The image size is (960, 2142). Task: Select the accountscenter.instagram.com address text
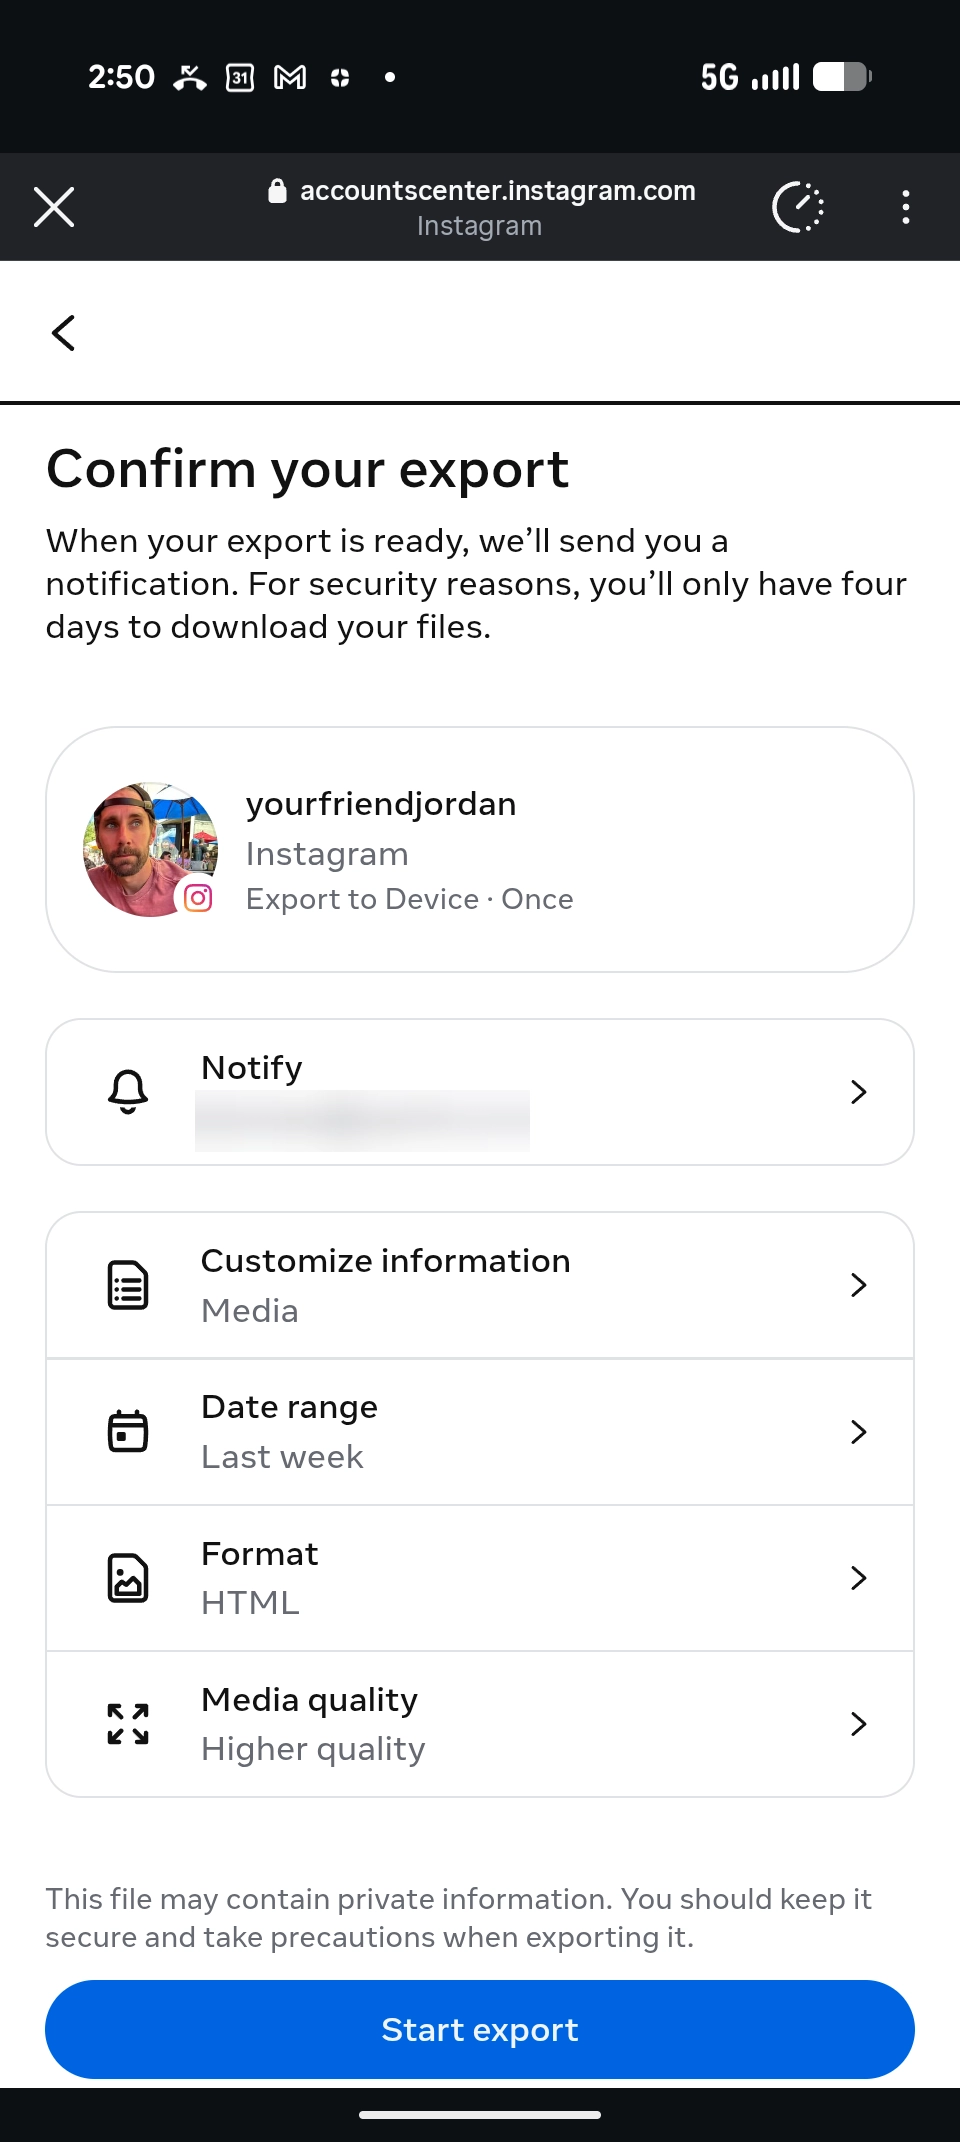[x=498, y=191]
